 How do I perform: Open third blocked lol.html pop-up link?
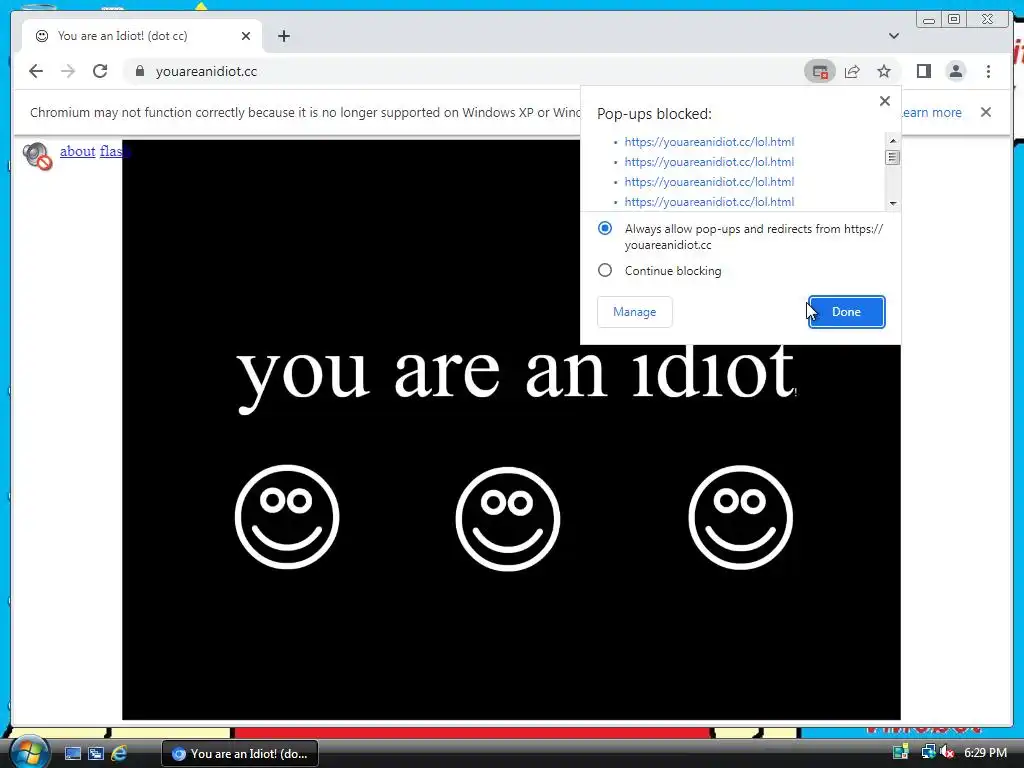(x=709, y=182)
